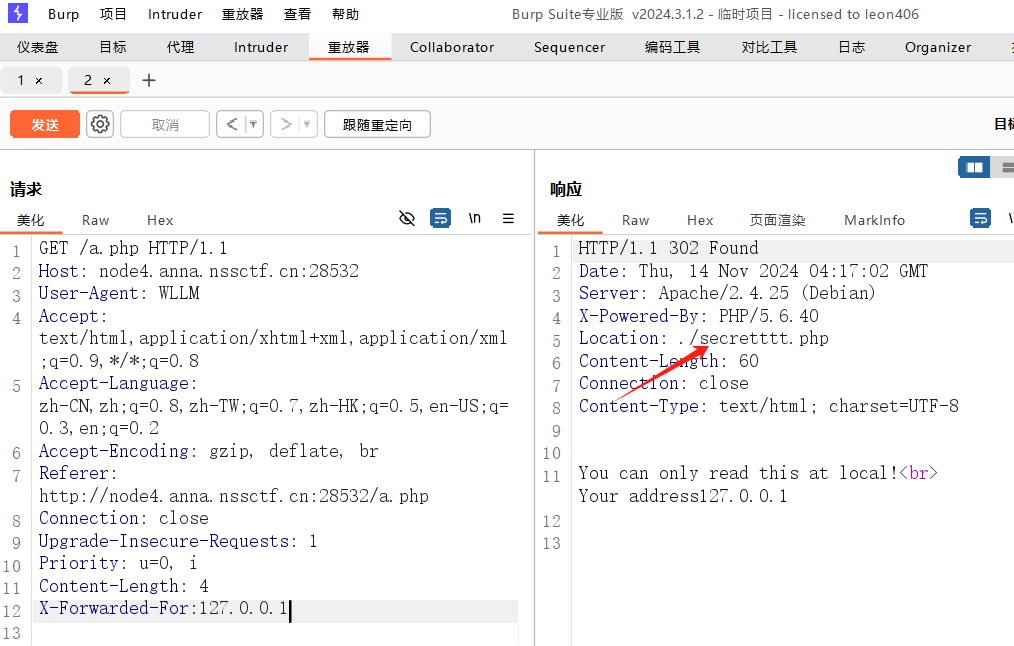The height and width of the screenshot is (646, 1014).
Task: Select repeater request tab 2
Action: point(88,80)
